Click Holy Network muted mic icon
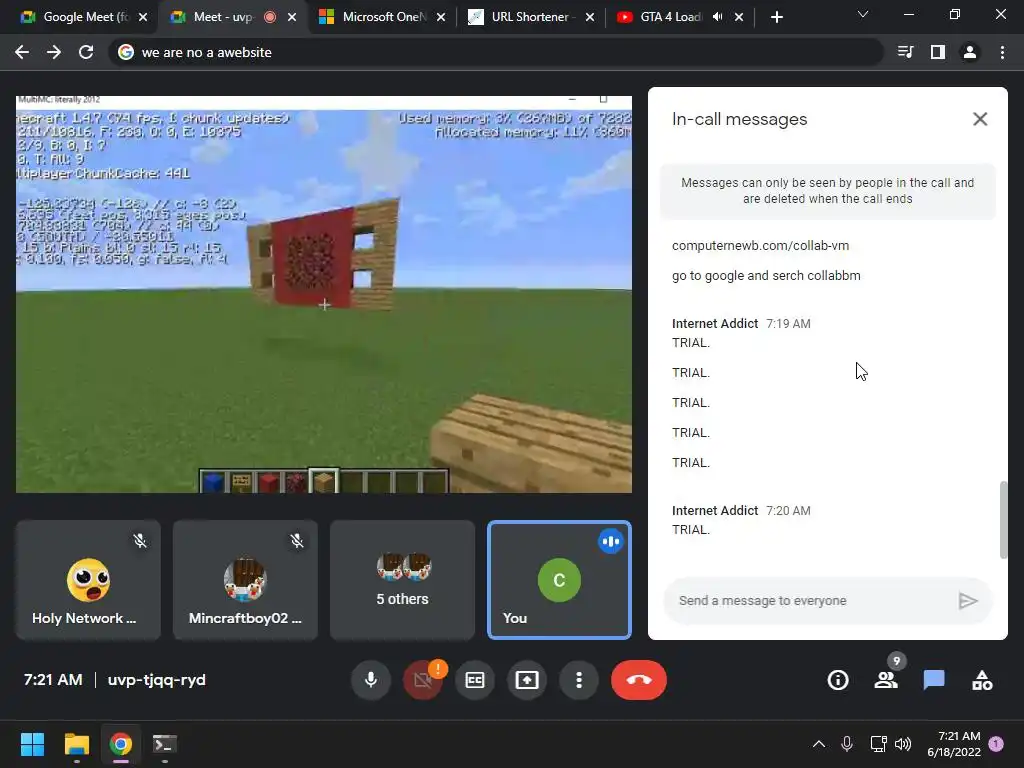 tap(140, 541)
